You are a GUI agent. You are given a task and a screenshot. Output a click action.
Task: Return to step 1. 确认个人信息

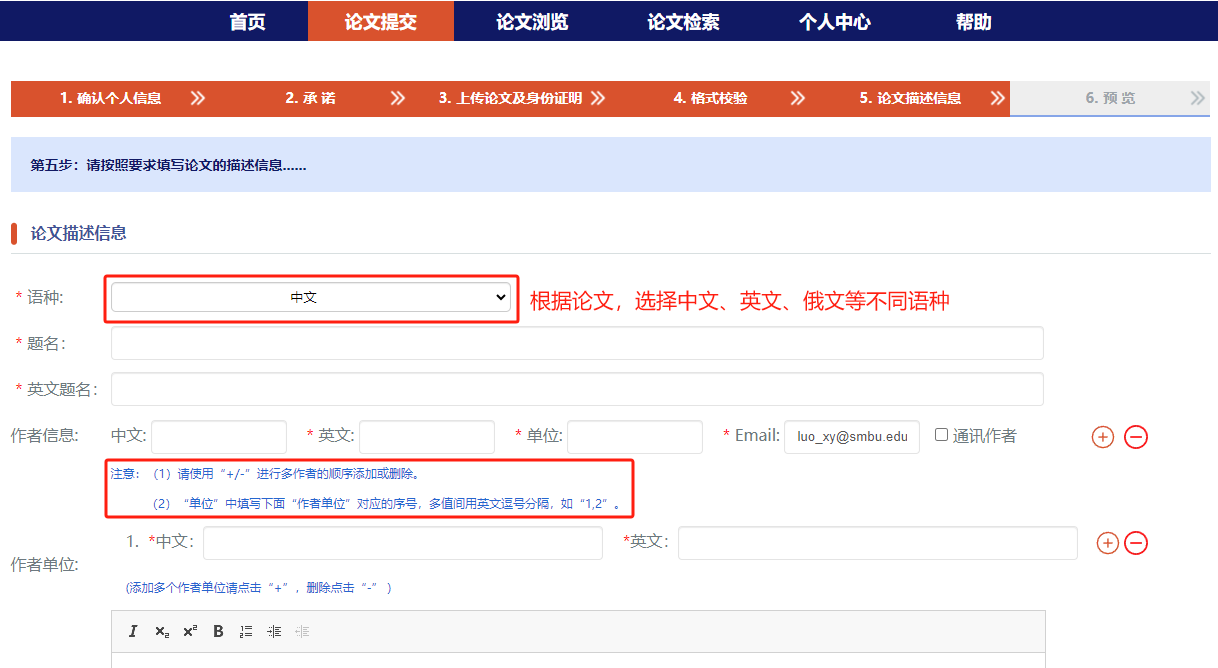(110, 98)
